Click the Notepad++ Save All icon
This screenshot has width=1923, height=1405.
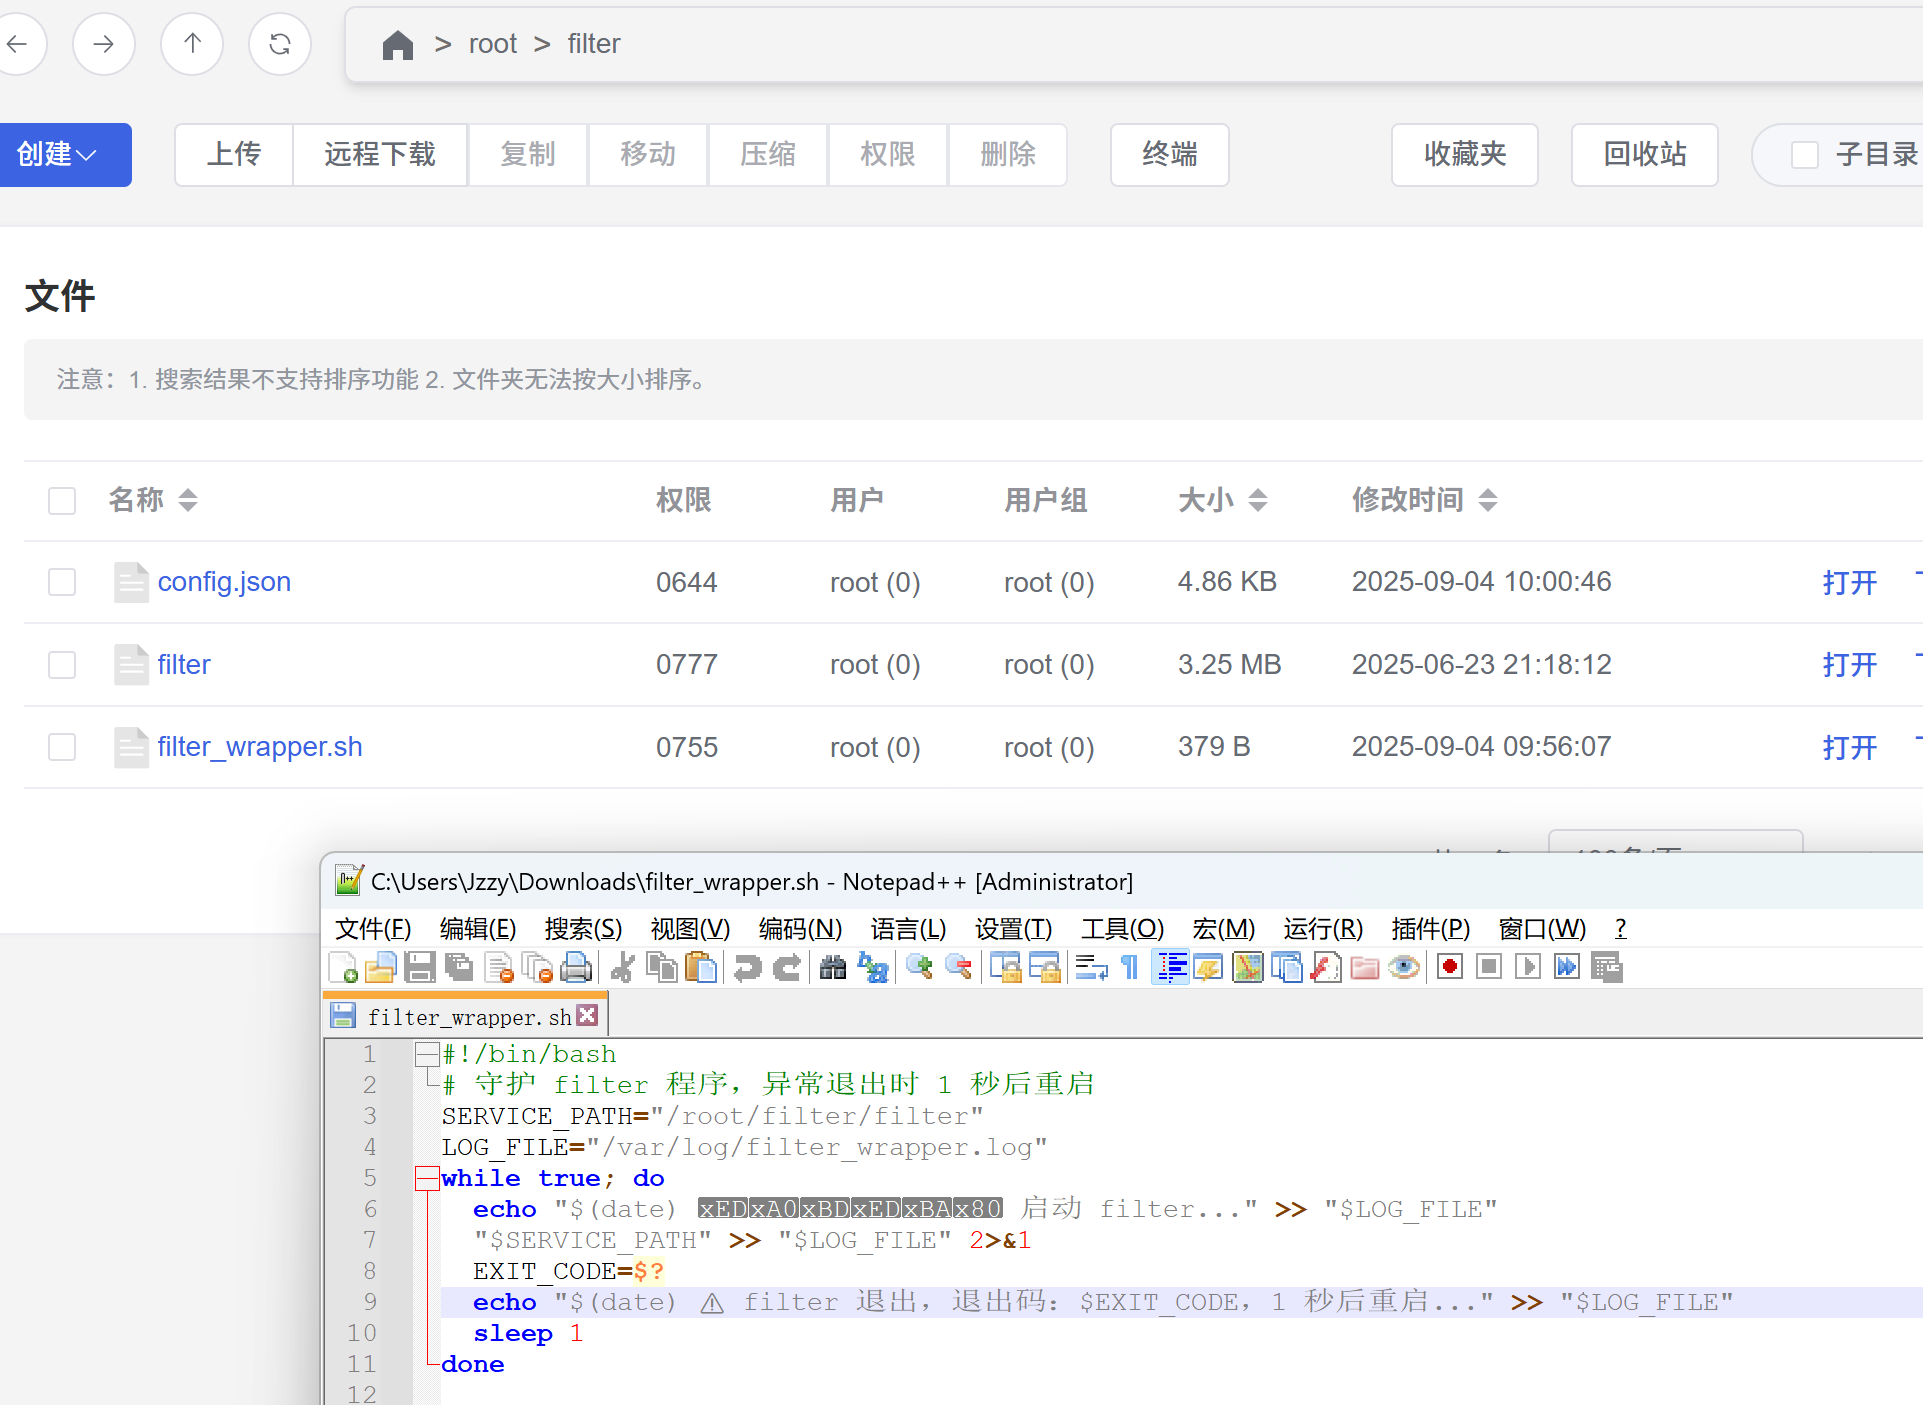pos(459,967)
